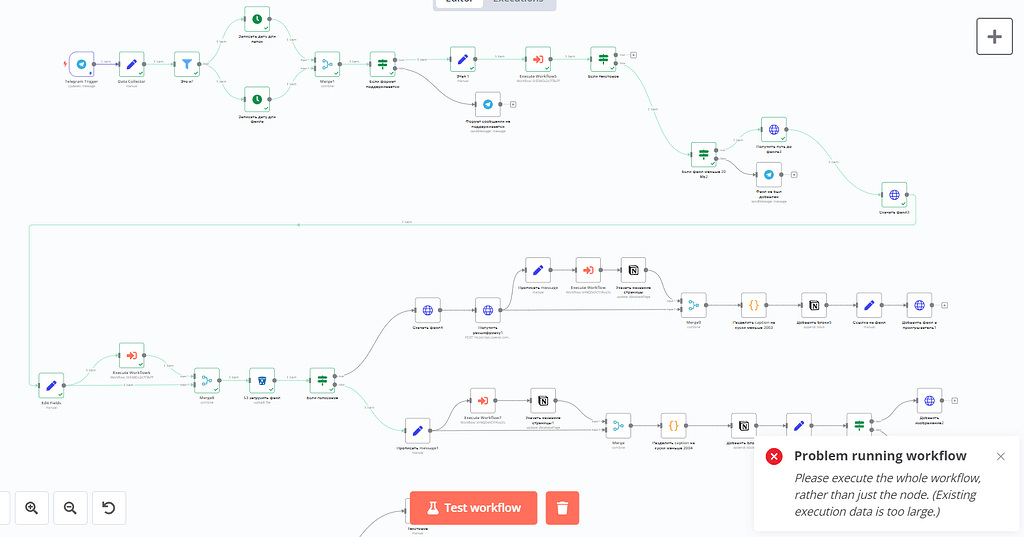This screenshot has width=1024, height=537.
Task: Open the S3 upload file node
Action: 262,380
